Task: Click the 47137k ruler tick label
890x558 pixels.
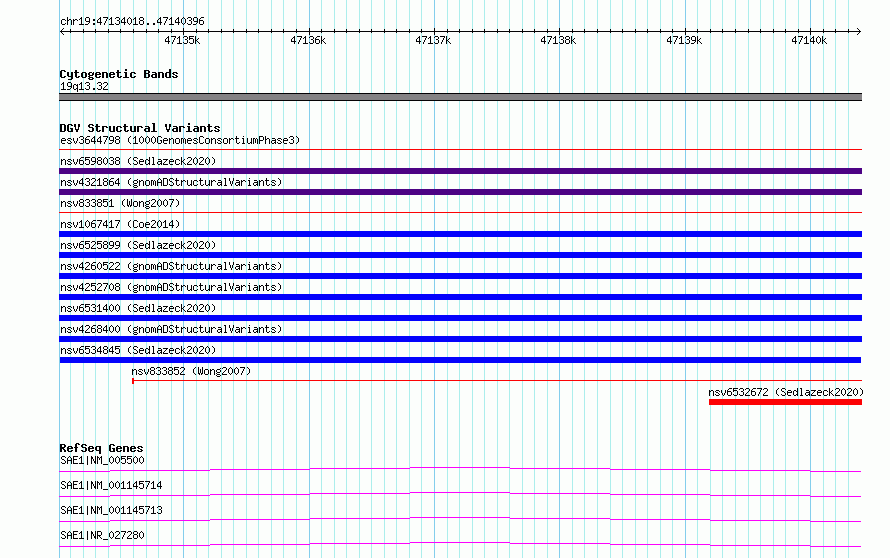Action: 433,40
